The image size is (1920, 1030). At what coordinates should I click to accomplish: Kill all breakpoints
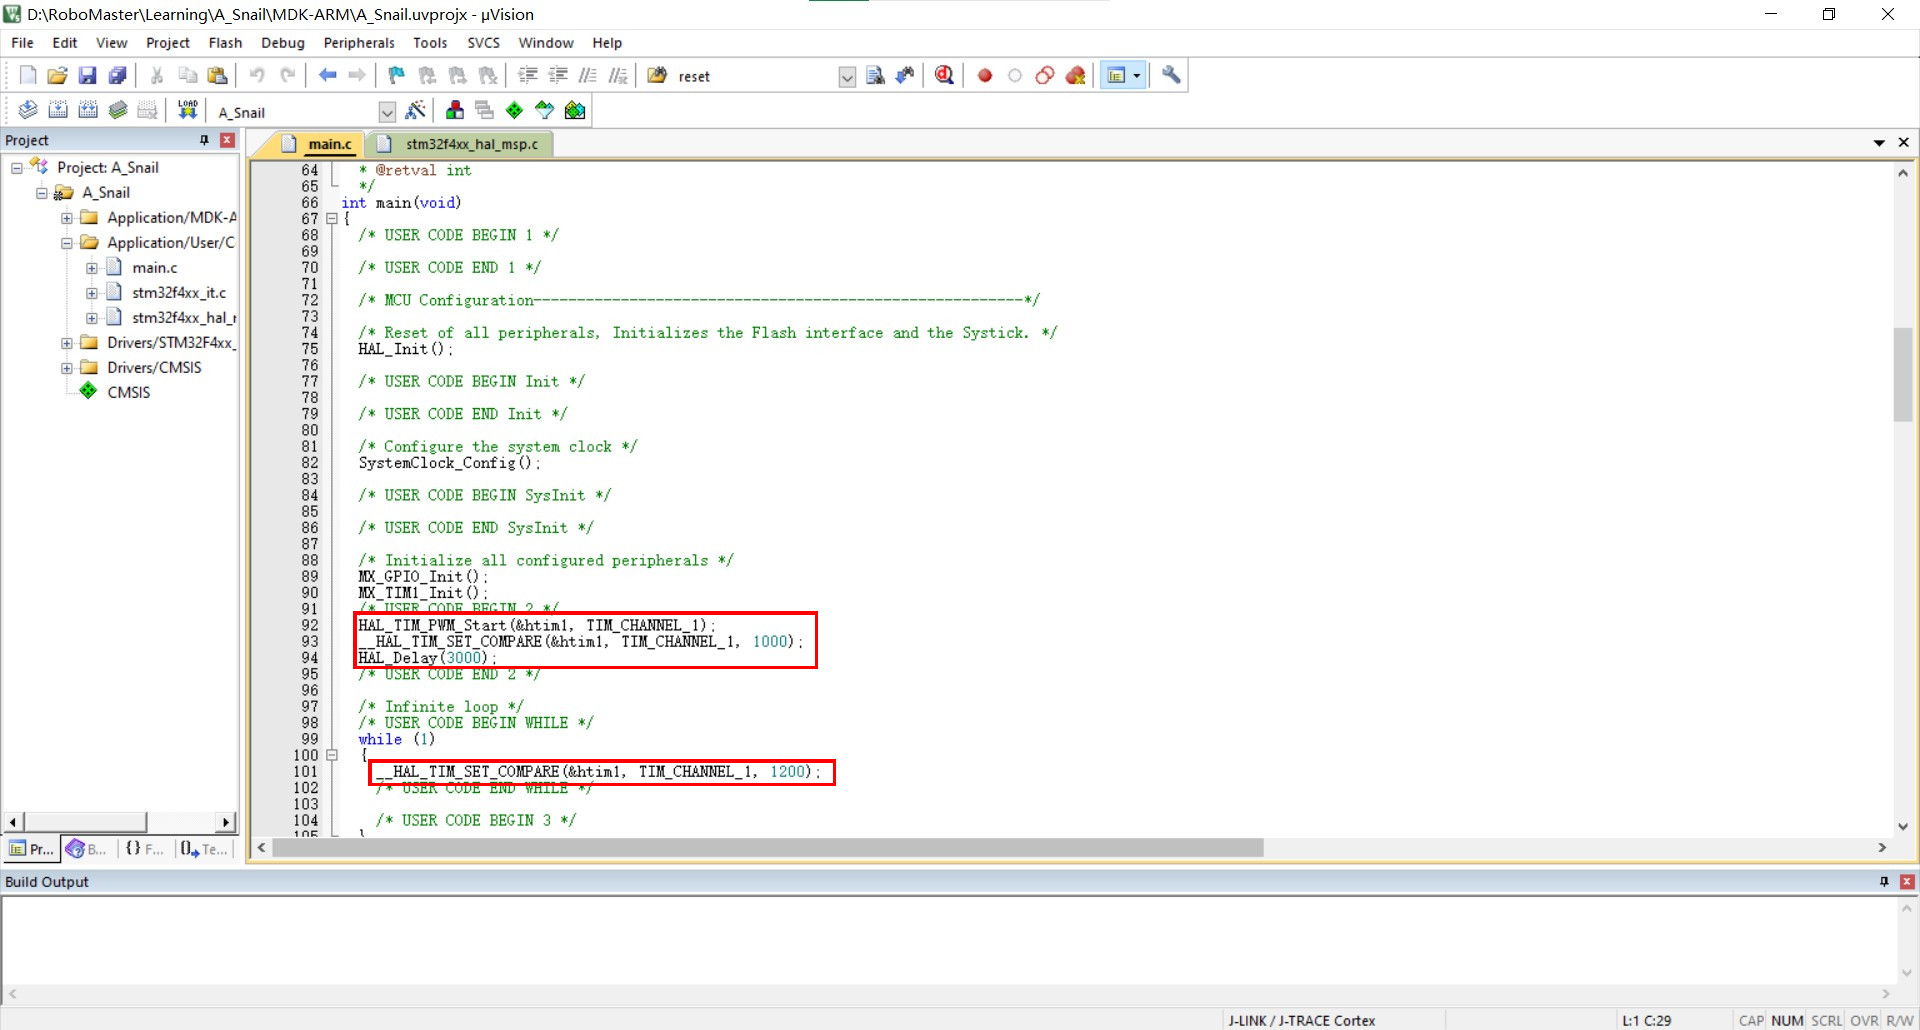point(1075,75)
